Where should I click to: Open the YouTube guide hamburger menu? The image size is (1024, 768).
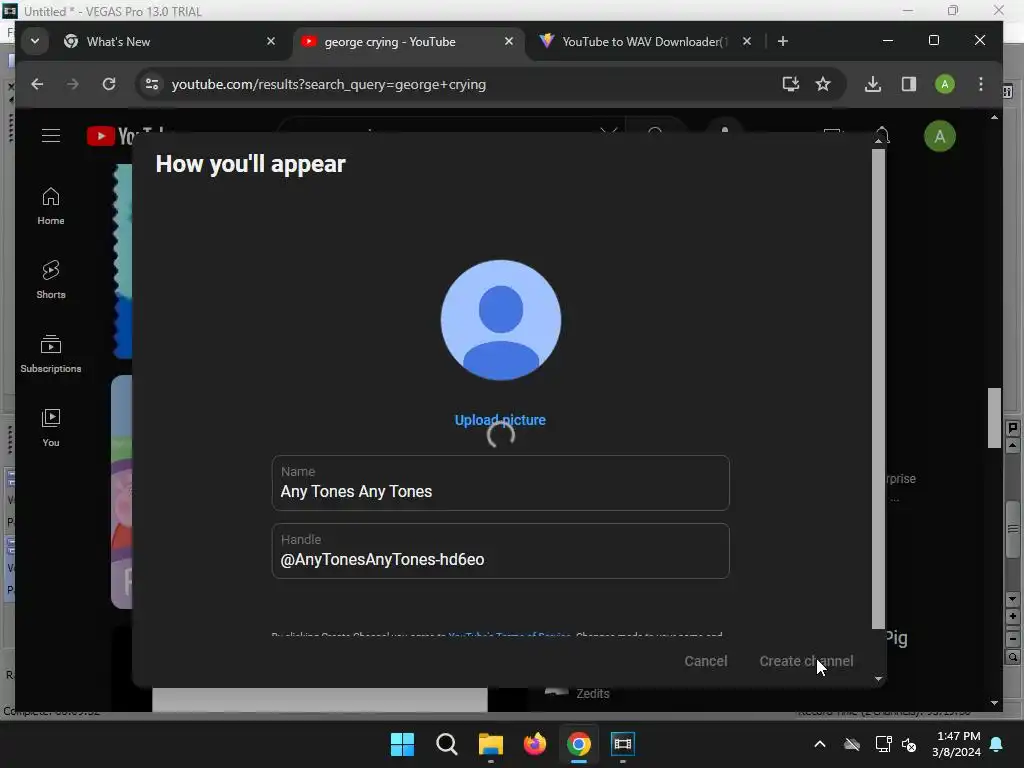pos(51,136)
